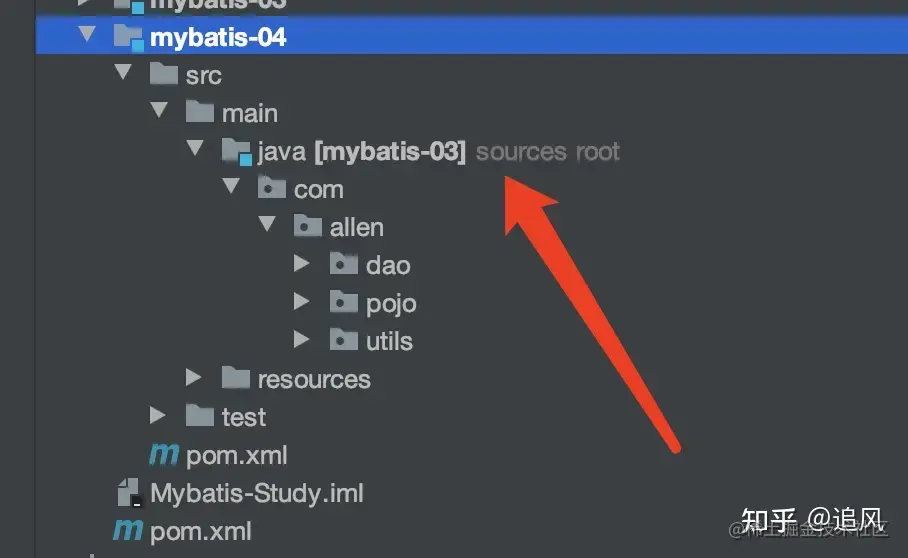Expand the dao package arrow
The height and width of the screenshot is (558, 908).
point(301,263)
